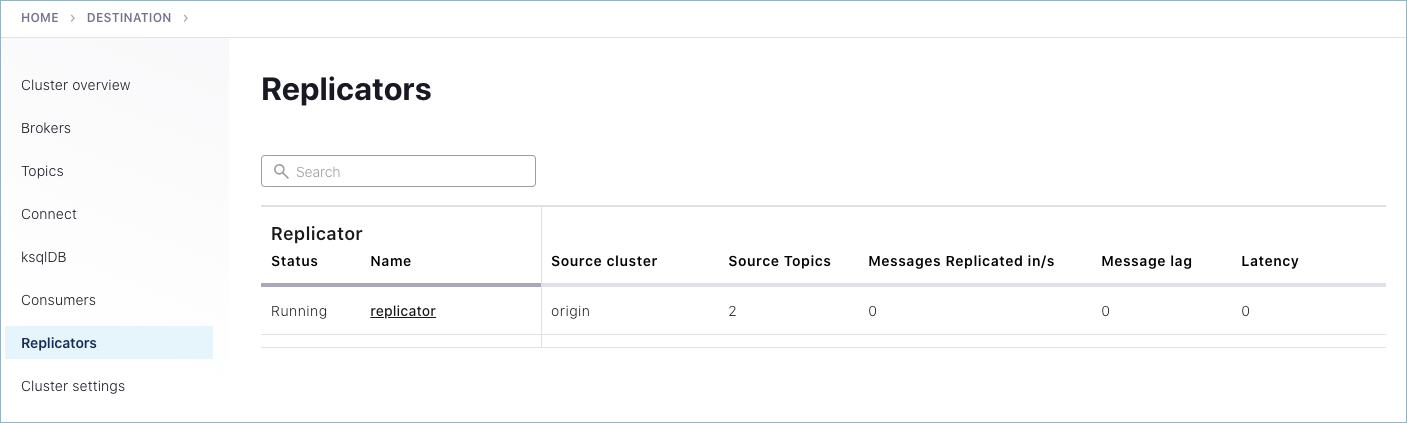Image resolution: width=1407 pixels, height=423 pixels.
Task: Navigate to Topics page
Action: tap(42, 171)
